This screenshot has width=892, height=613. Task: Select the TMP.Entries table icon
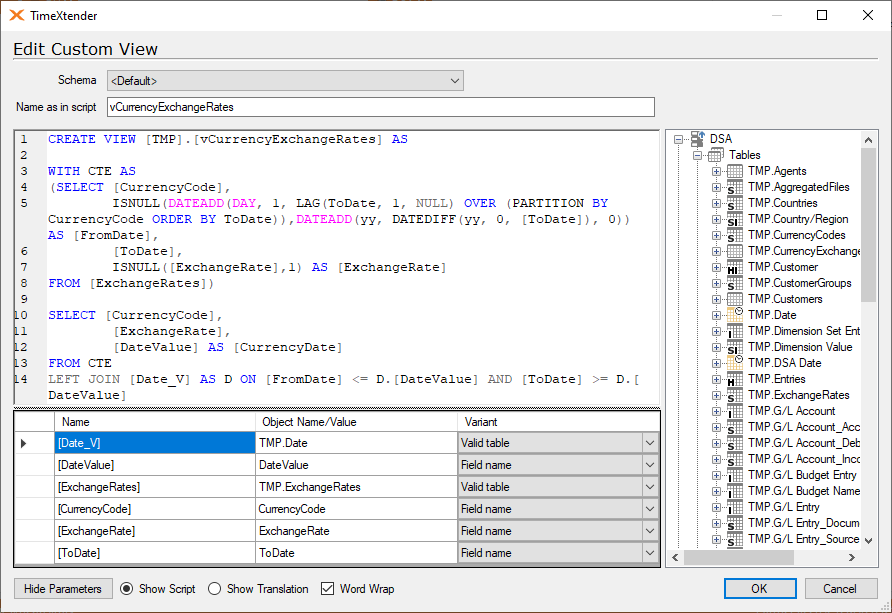735,379
